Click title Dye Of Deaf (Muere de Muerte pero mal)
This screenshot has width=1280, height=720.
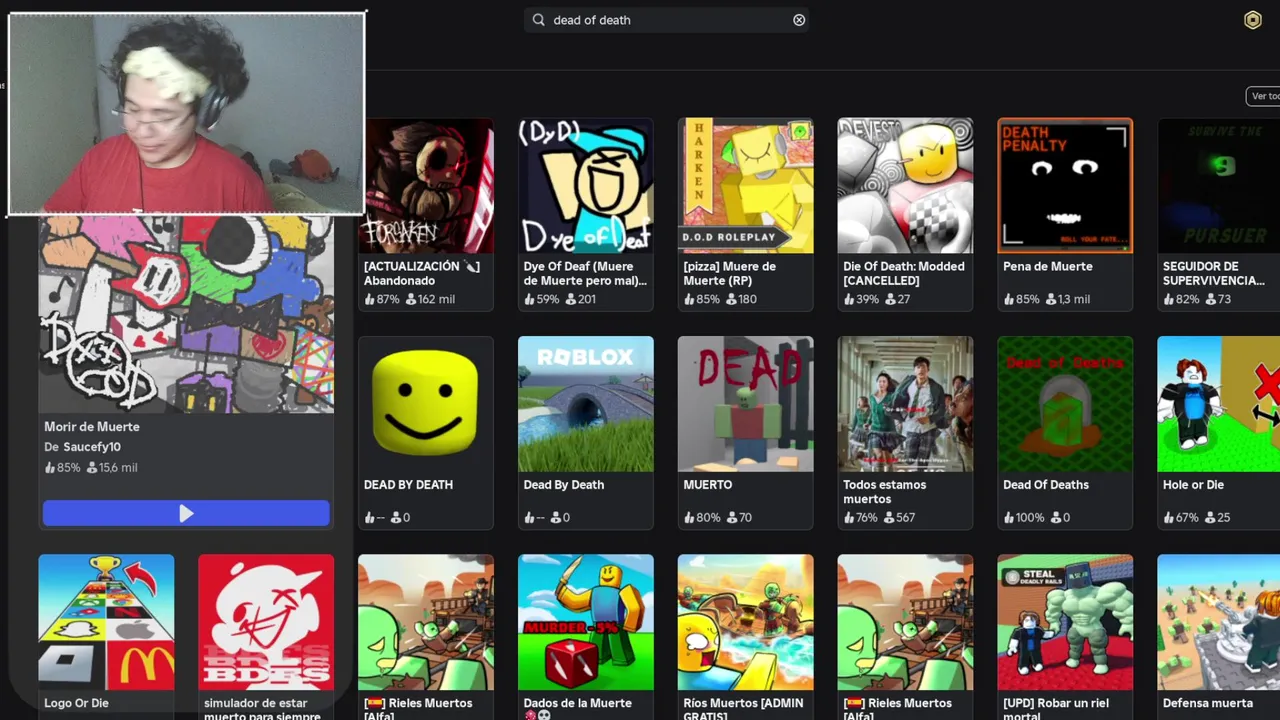point(585,273)
